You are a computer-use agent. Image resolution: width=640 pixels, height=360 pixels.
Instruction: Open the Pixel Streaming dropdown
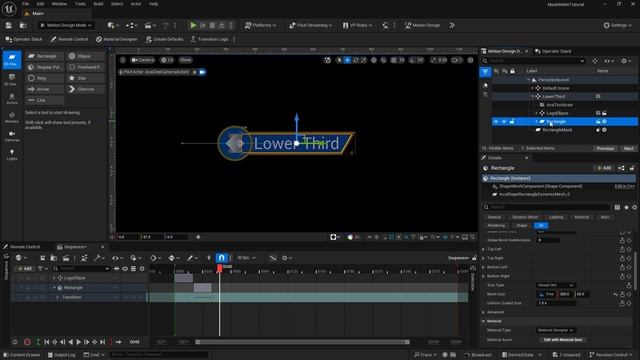point(310,25)
